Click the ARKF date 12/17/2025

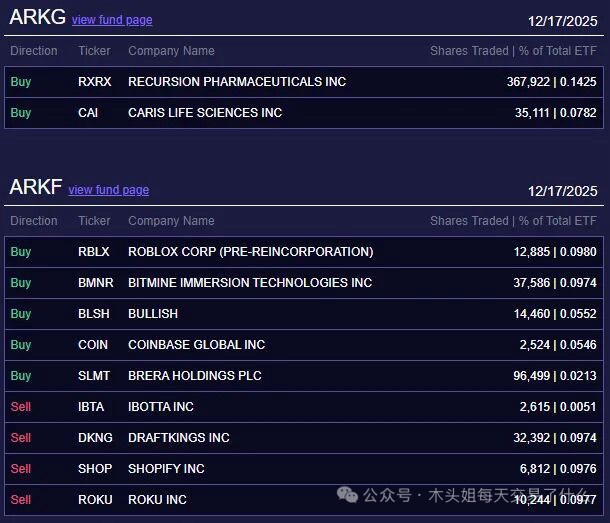(563, 191)
